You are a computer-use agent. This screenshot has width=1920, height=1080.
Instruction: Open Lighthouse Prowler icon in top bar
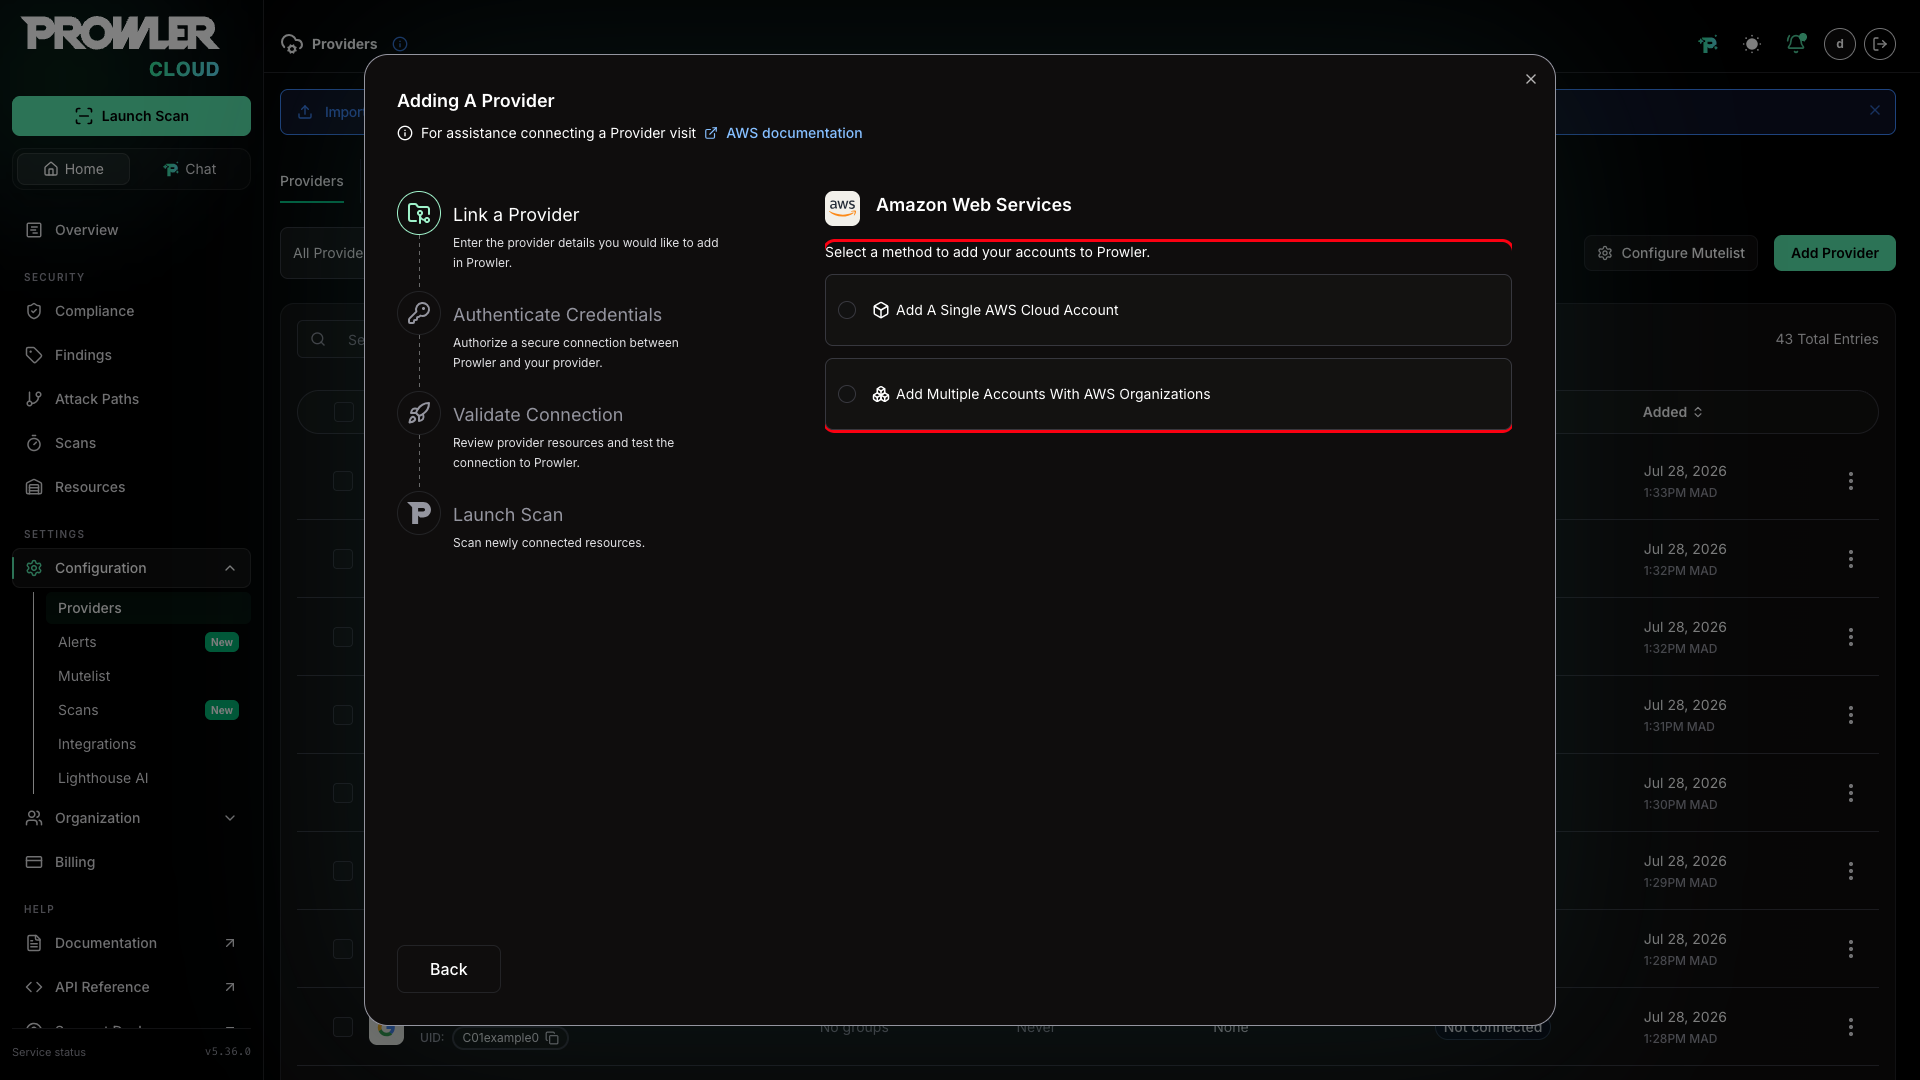coord(1708,44)
